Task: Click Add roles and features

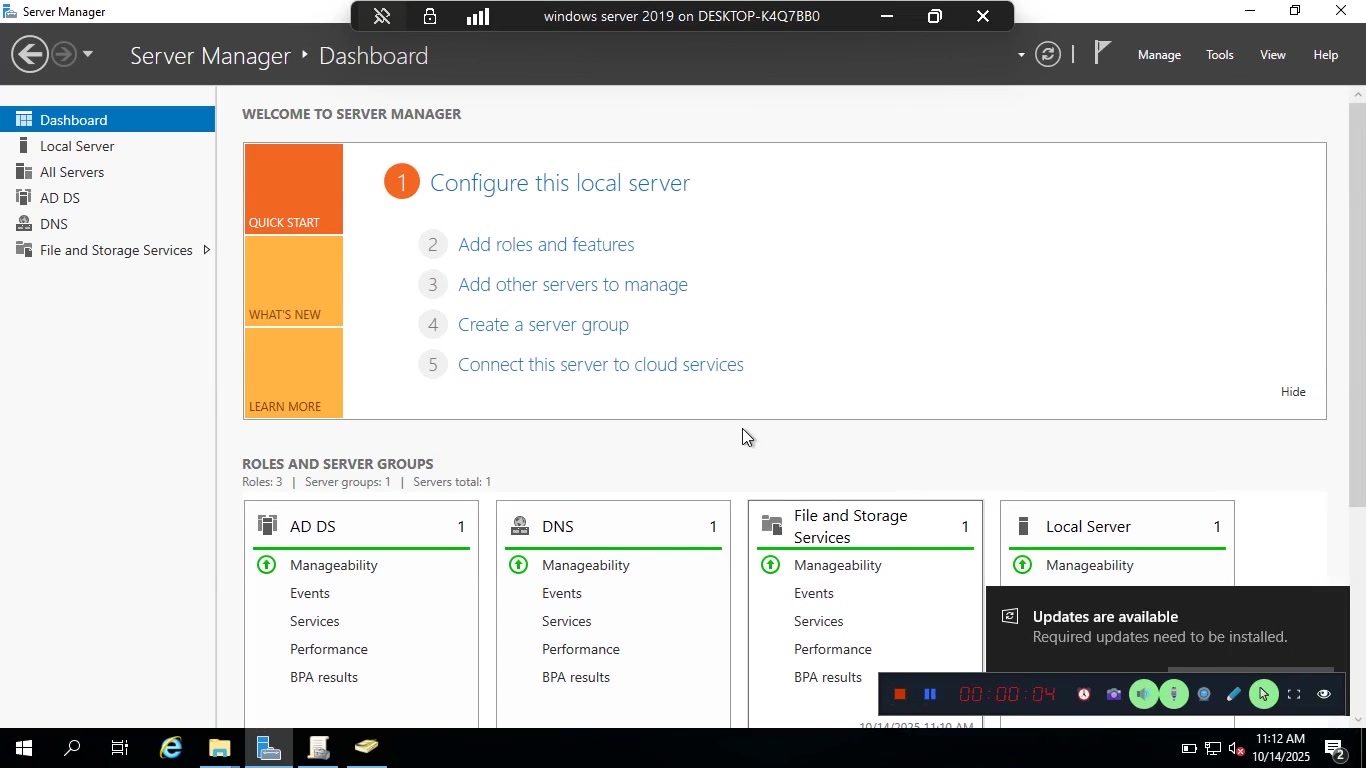Action: (x=546, y=245)
